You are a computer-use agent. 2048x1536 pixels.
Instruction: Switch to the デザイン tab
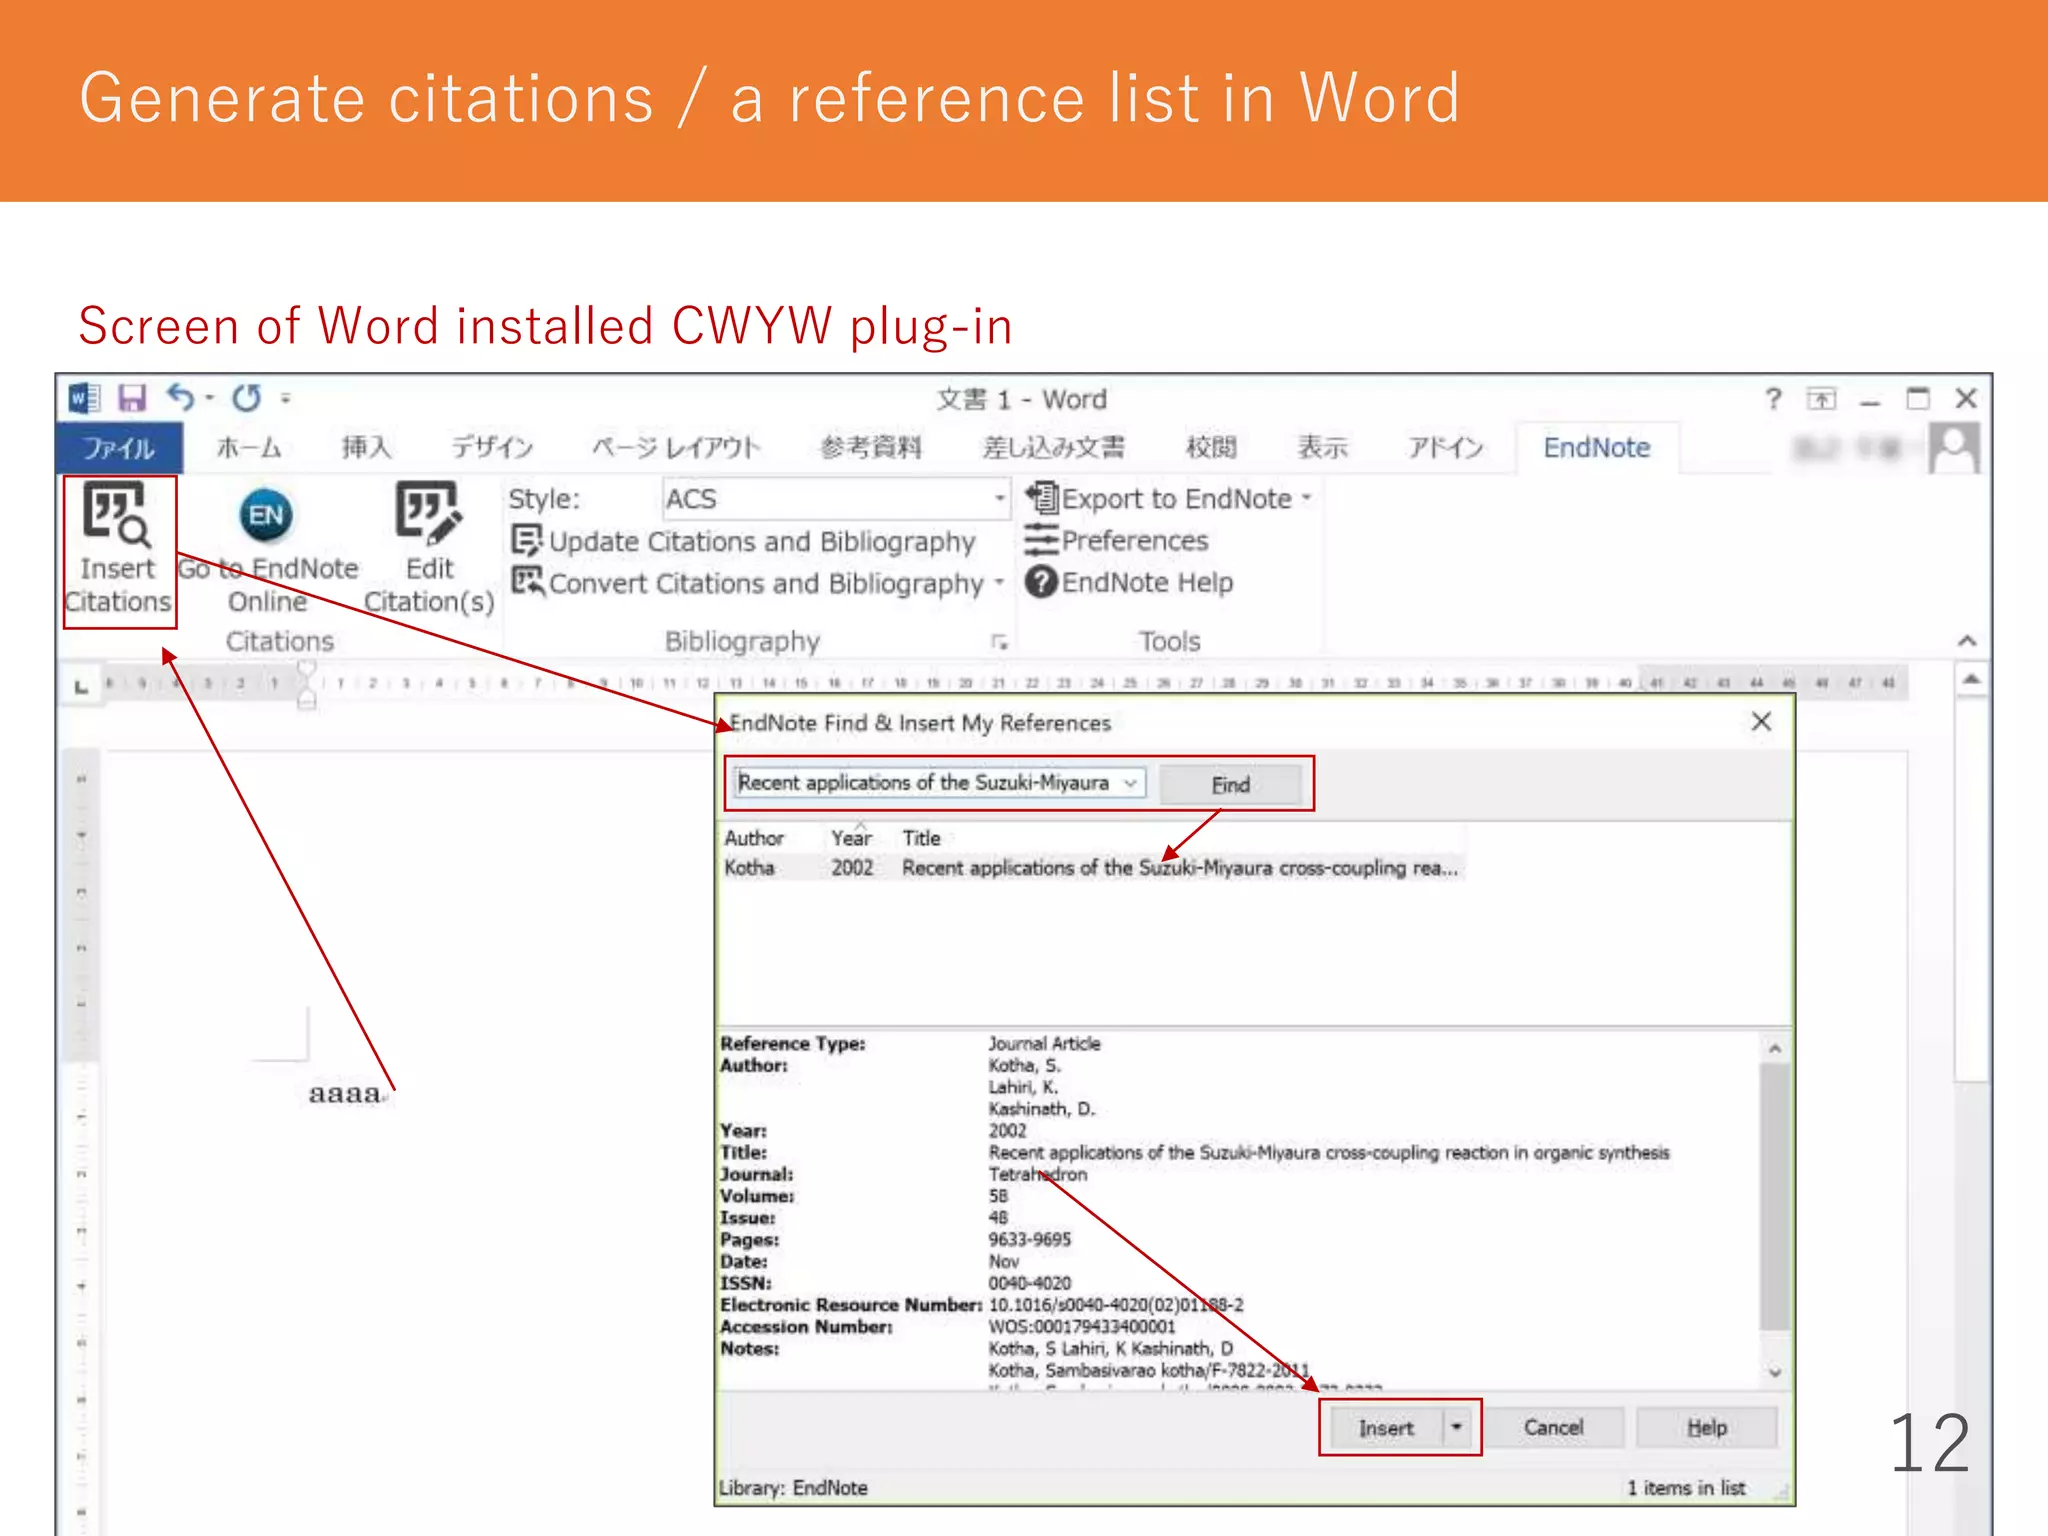(x=491, y=447)
